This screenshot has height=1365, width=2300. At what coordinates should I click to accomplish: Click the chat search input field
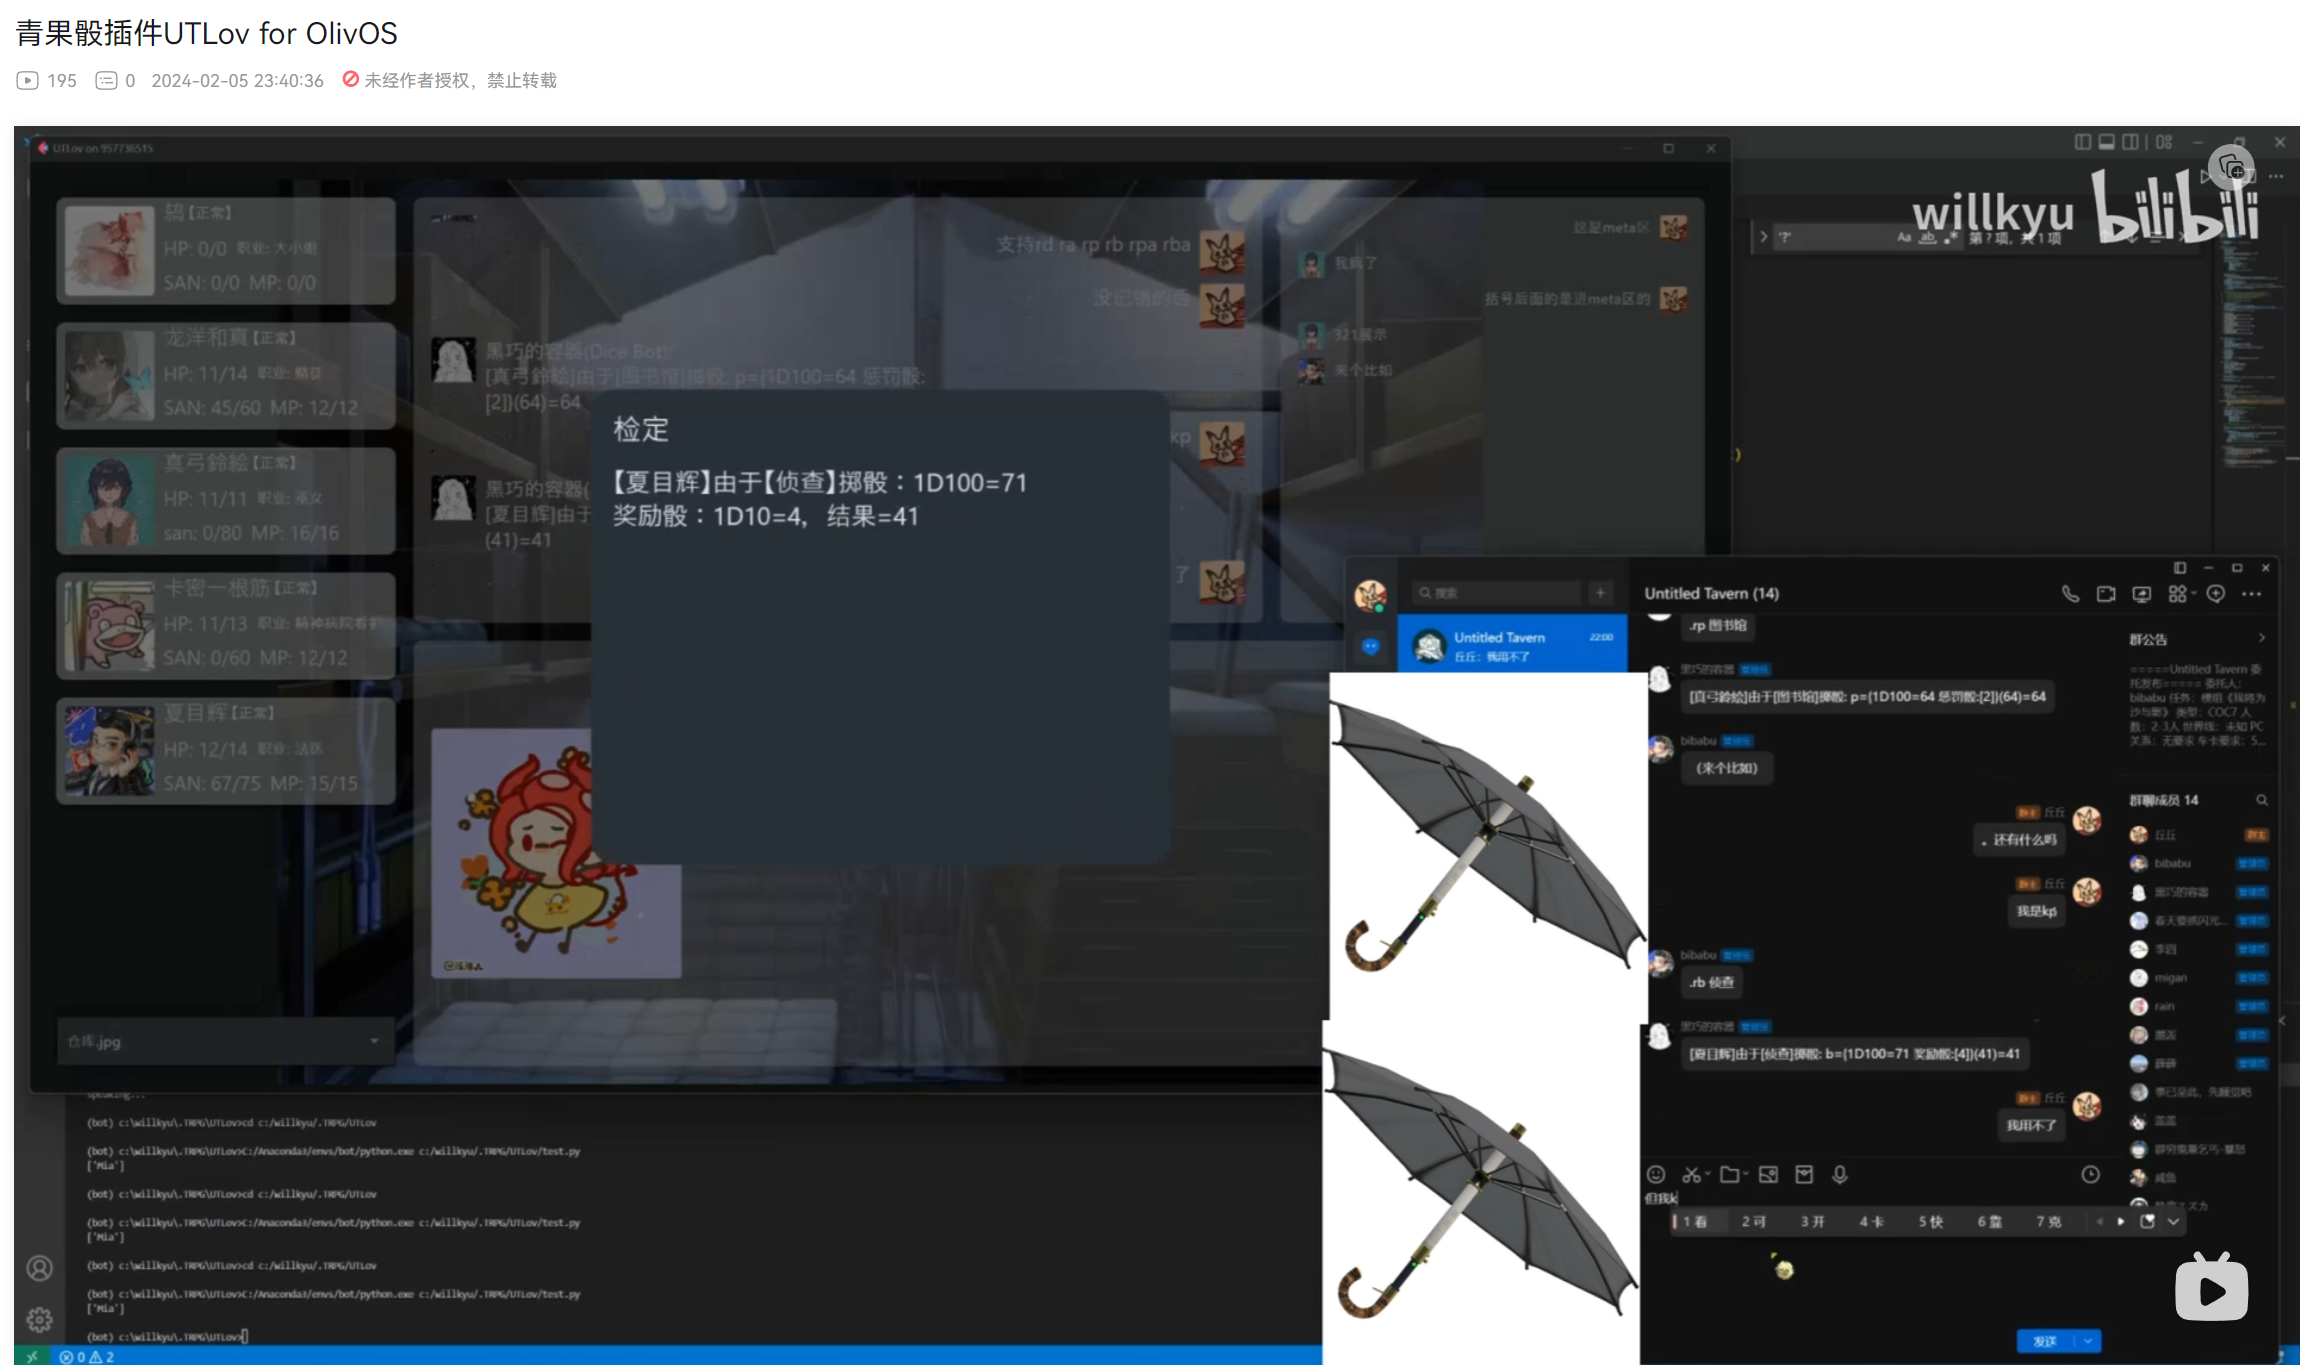pyautogui.click(x=1497, y=593)
